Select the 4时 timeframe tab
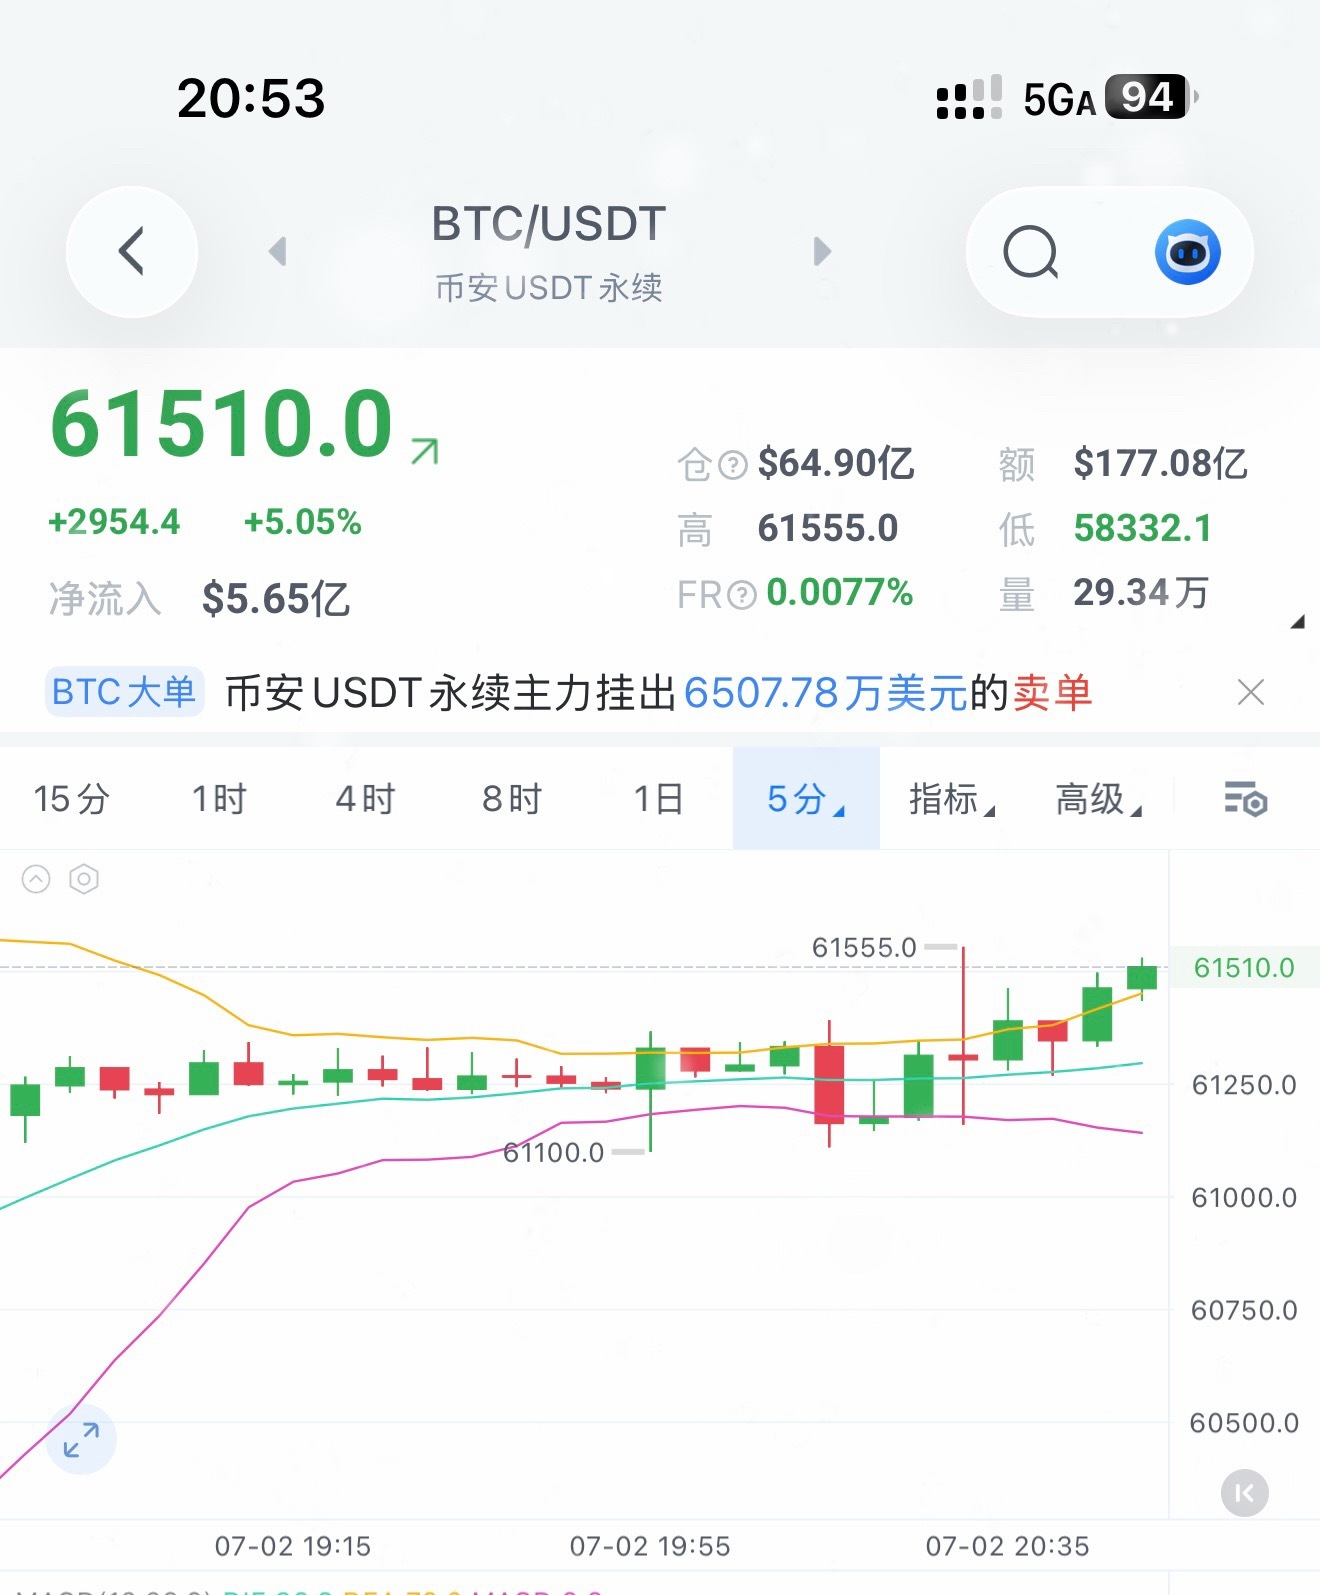 click(x=365, y=799)
